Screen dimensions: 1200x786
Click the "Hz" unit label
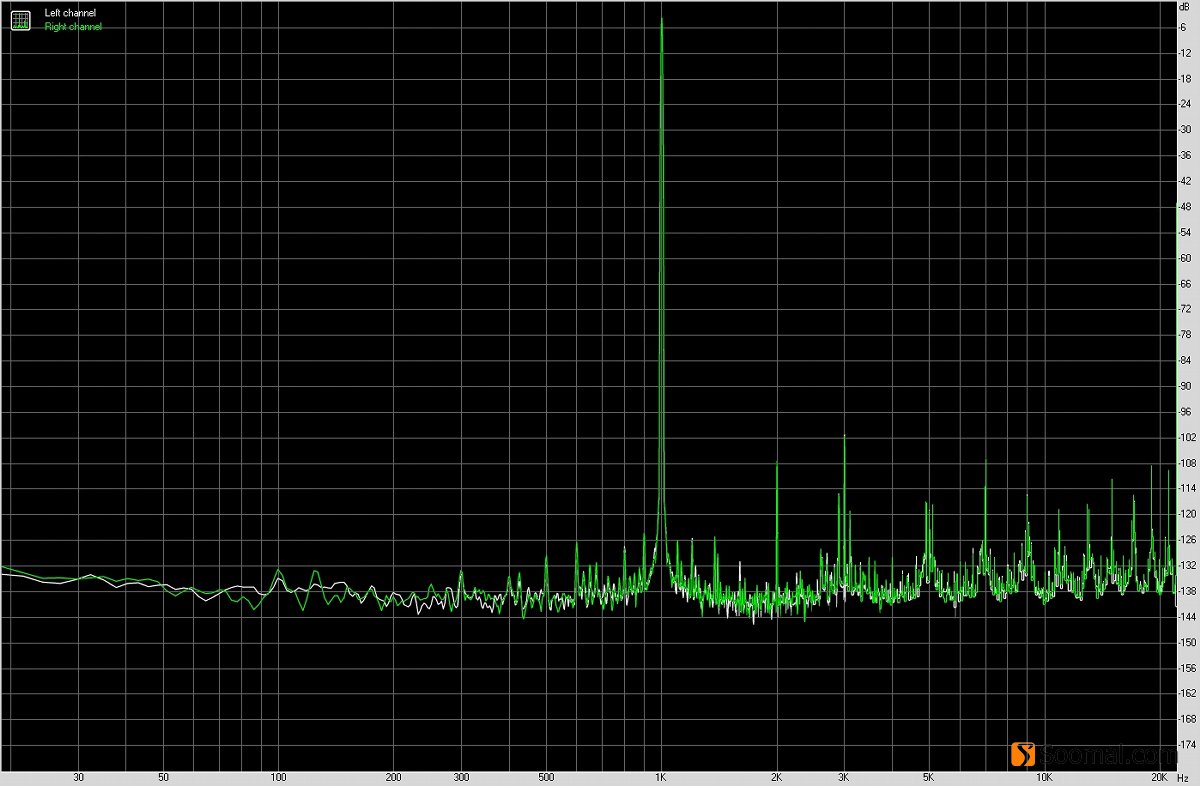point(1182,777)
